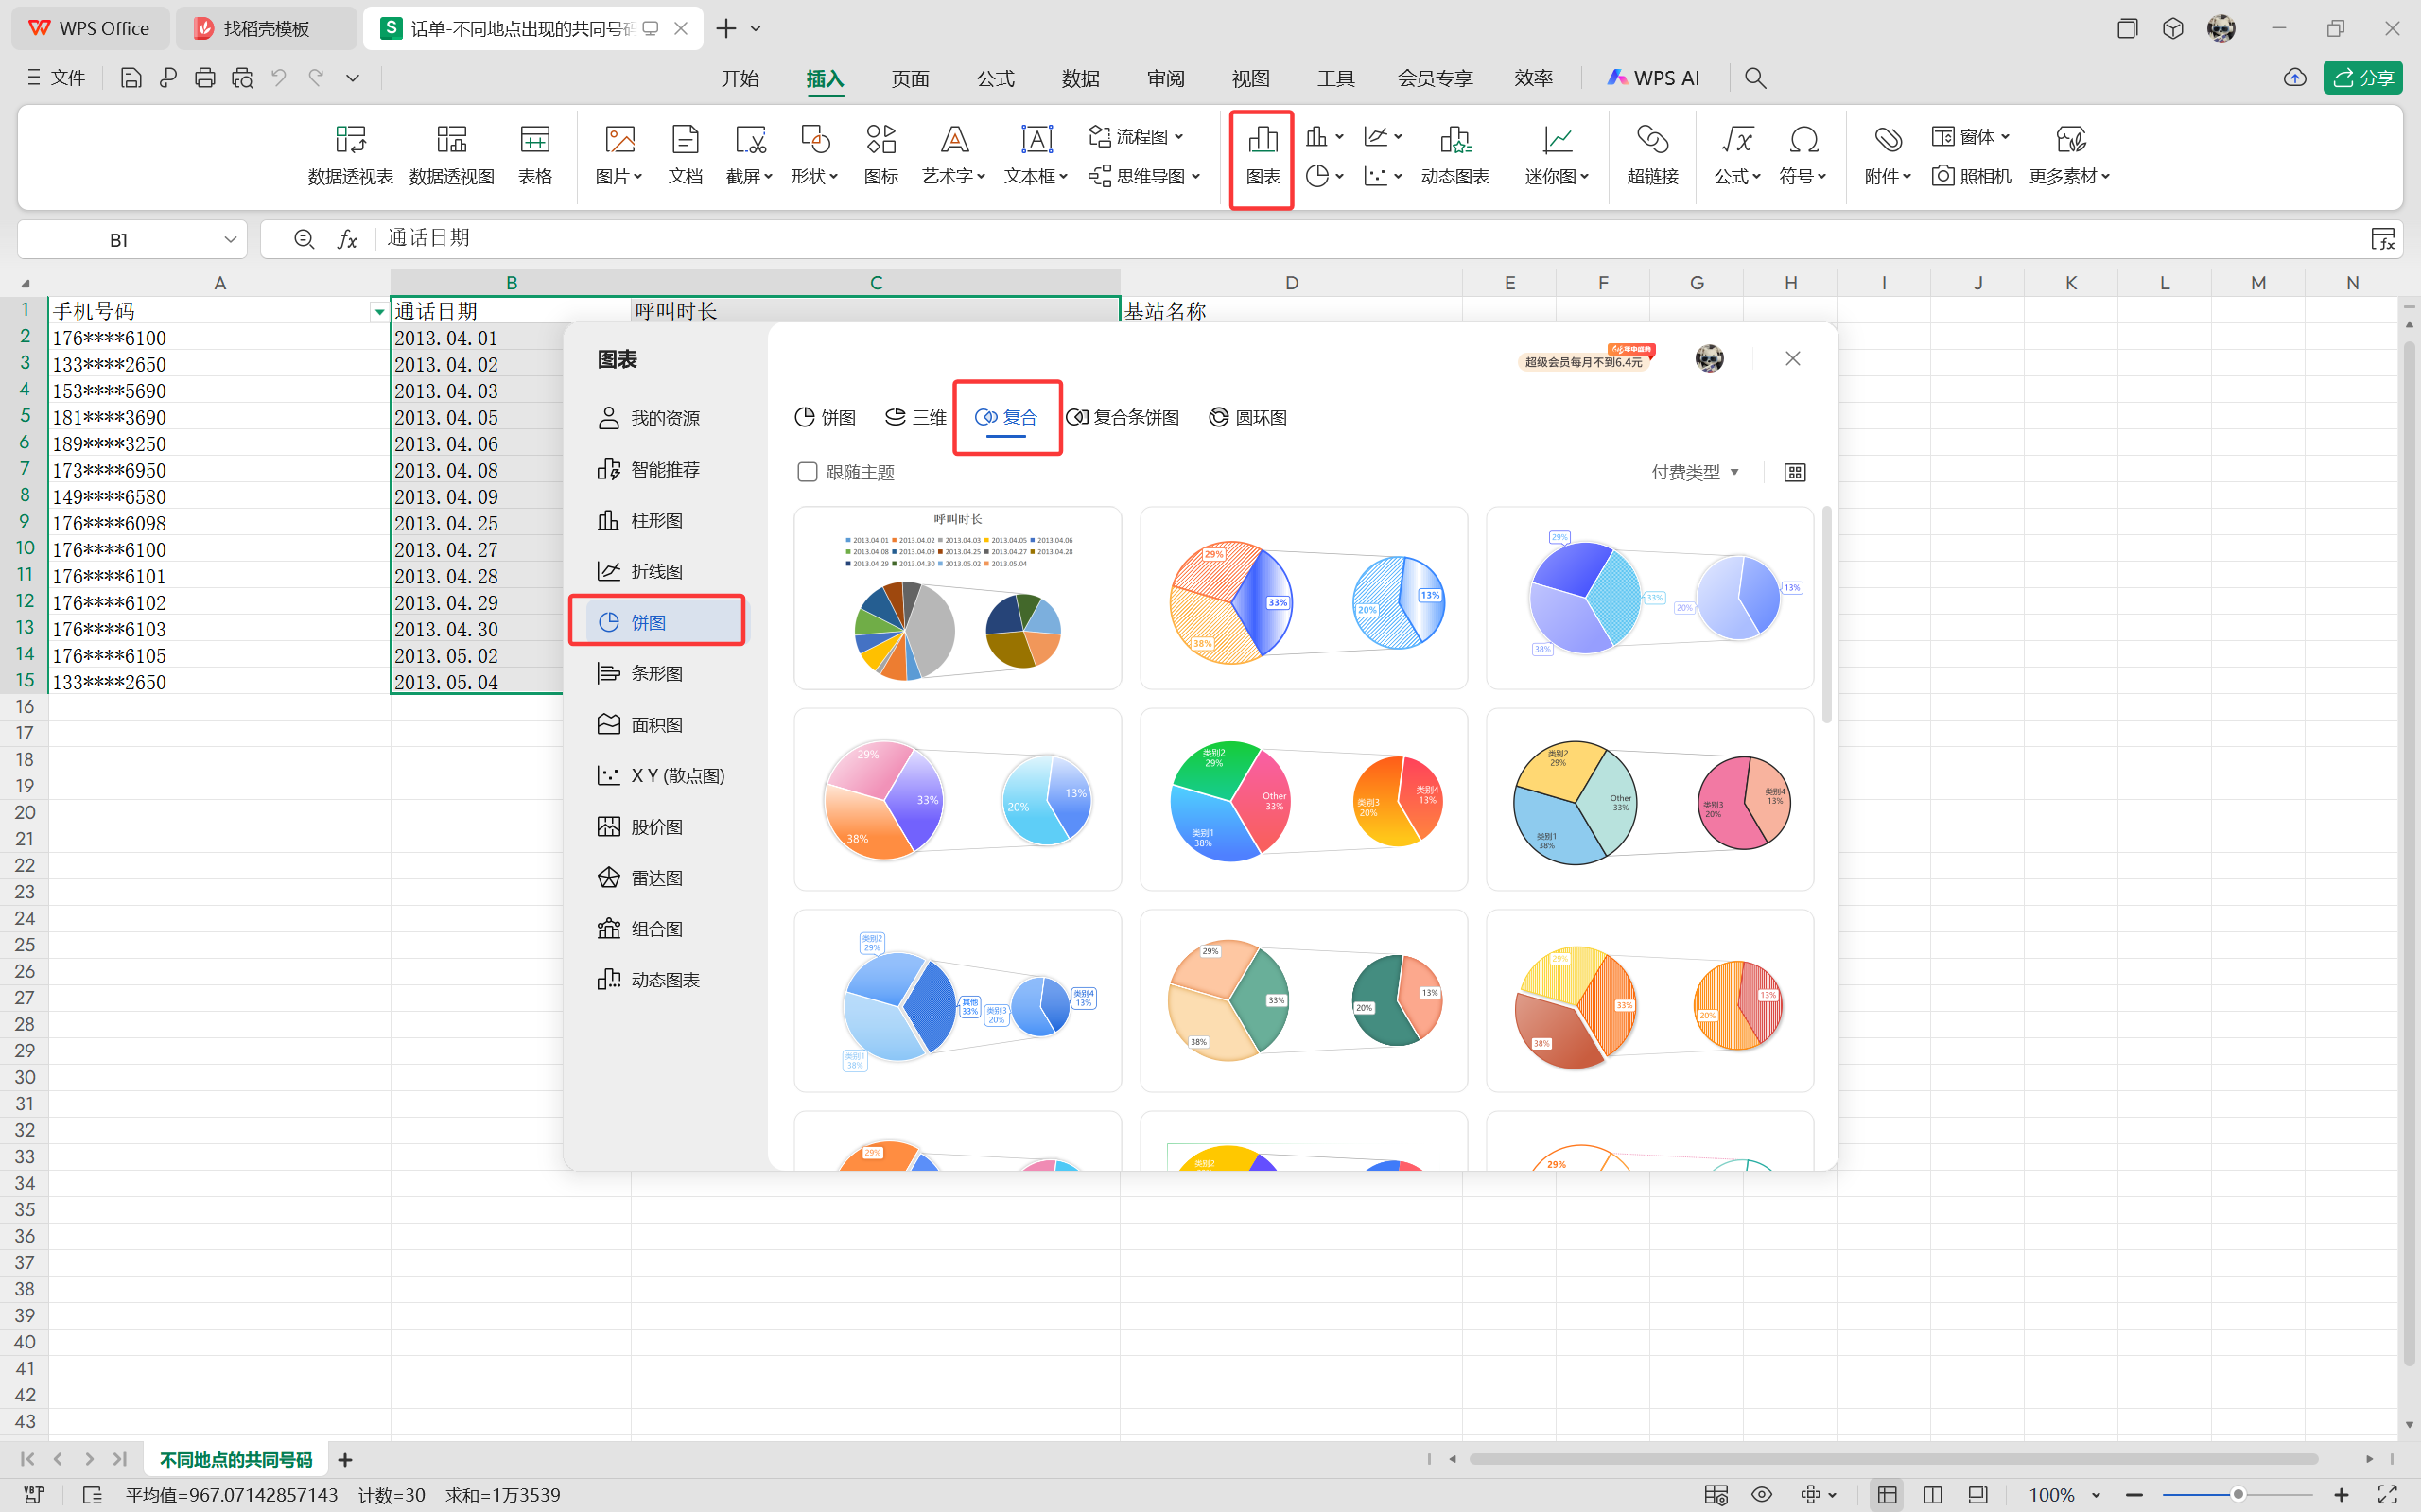The width and height of the screenshot is (2421, 1512).
Task: Select Radar chart (雷达图) in chart sidebar
Action: point(656,878)
